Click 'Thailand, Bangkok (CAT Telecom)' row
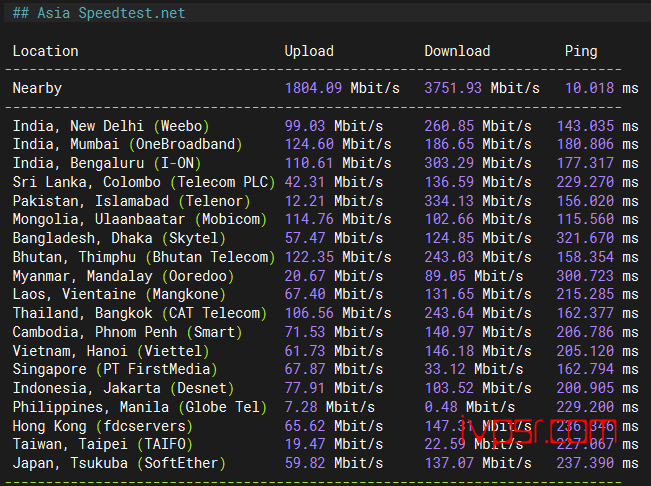The height and width of the screenshot is (486, 651). [140, 313]
